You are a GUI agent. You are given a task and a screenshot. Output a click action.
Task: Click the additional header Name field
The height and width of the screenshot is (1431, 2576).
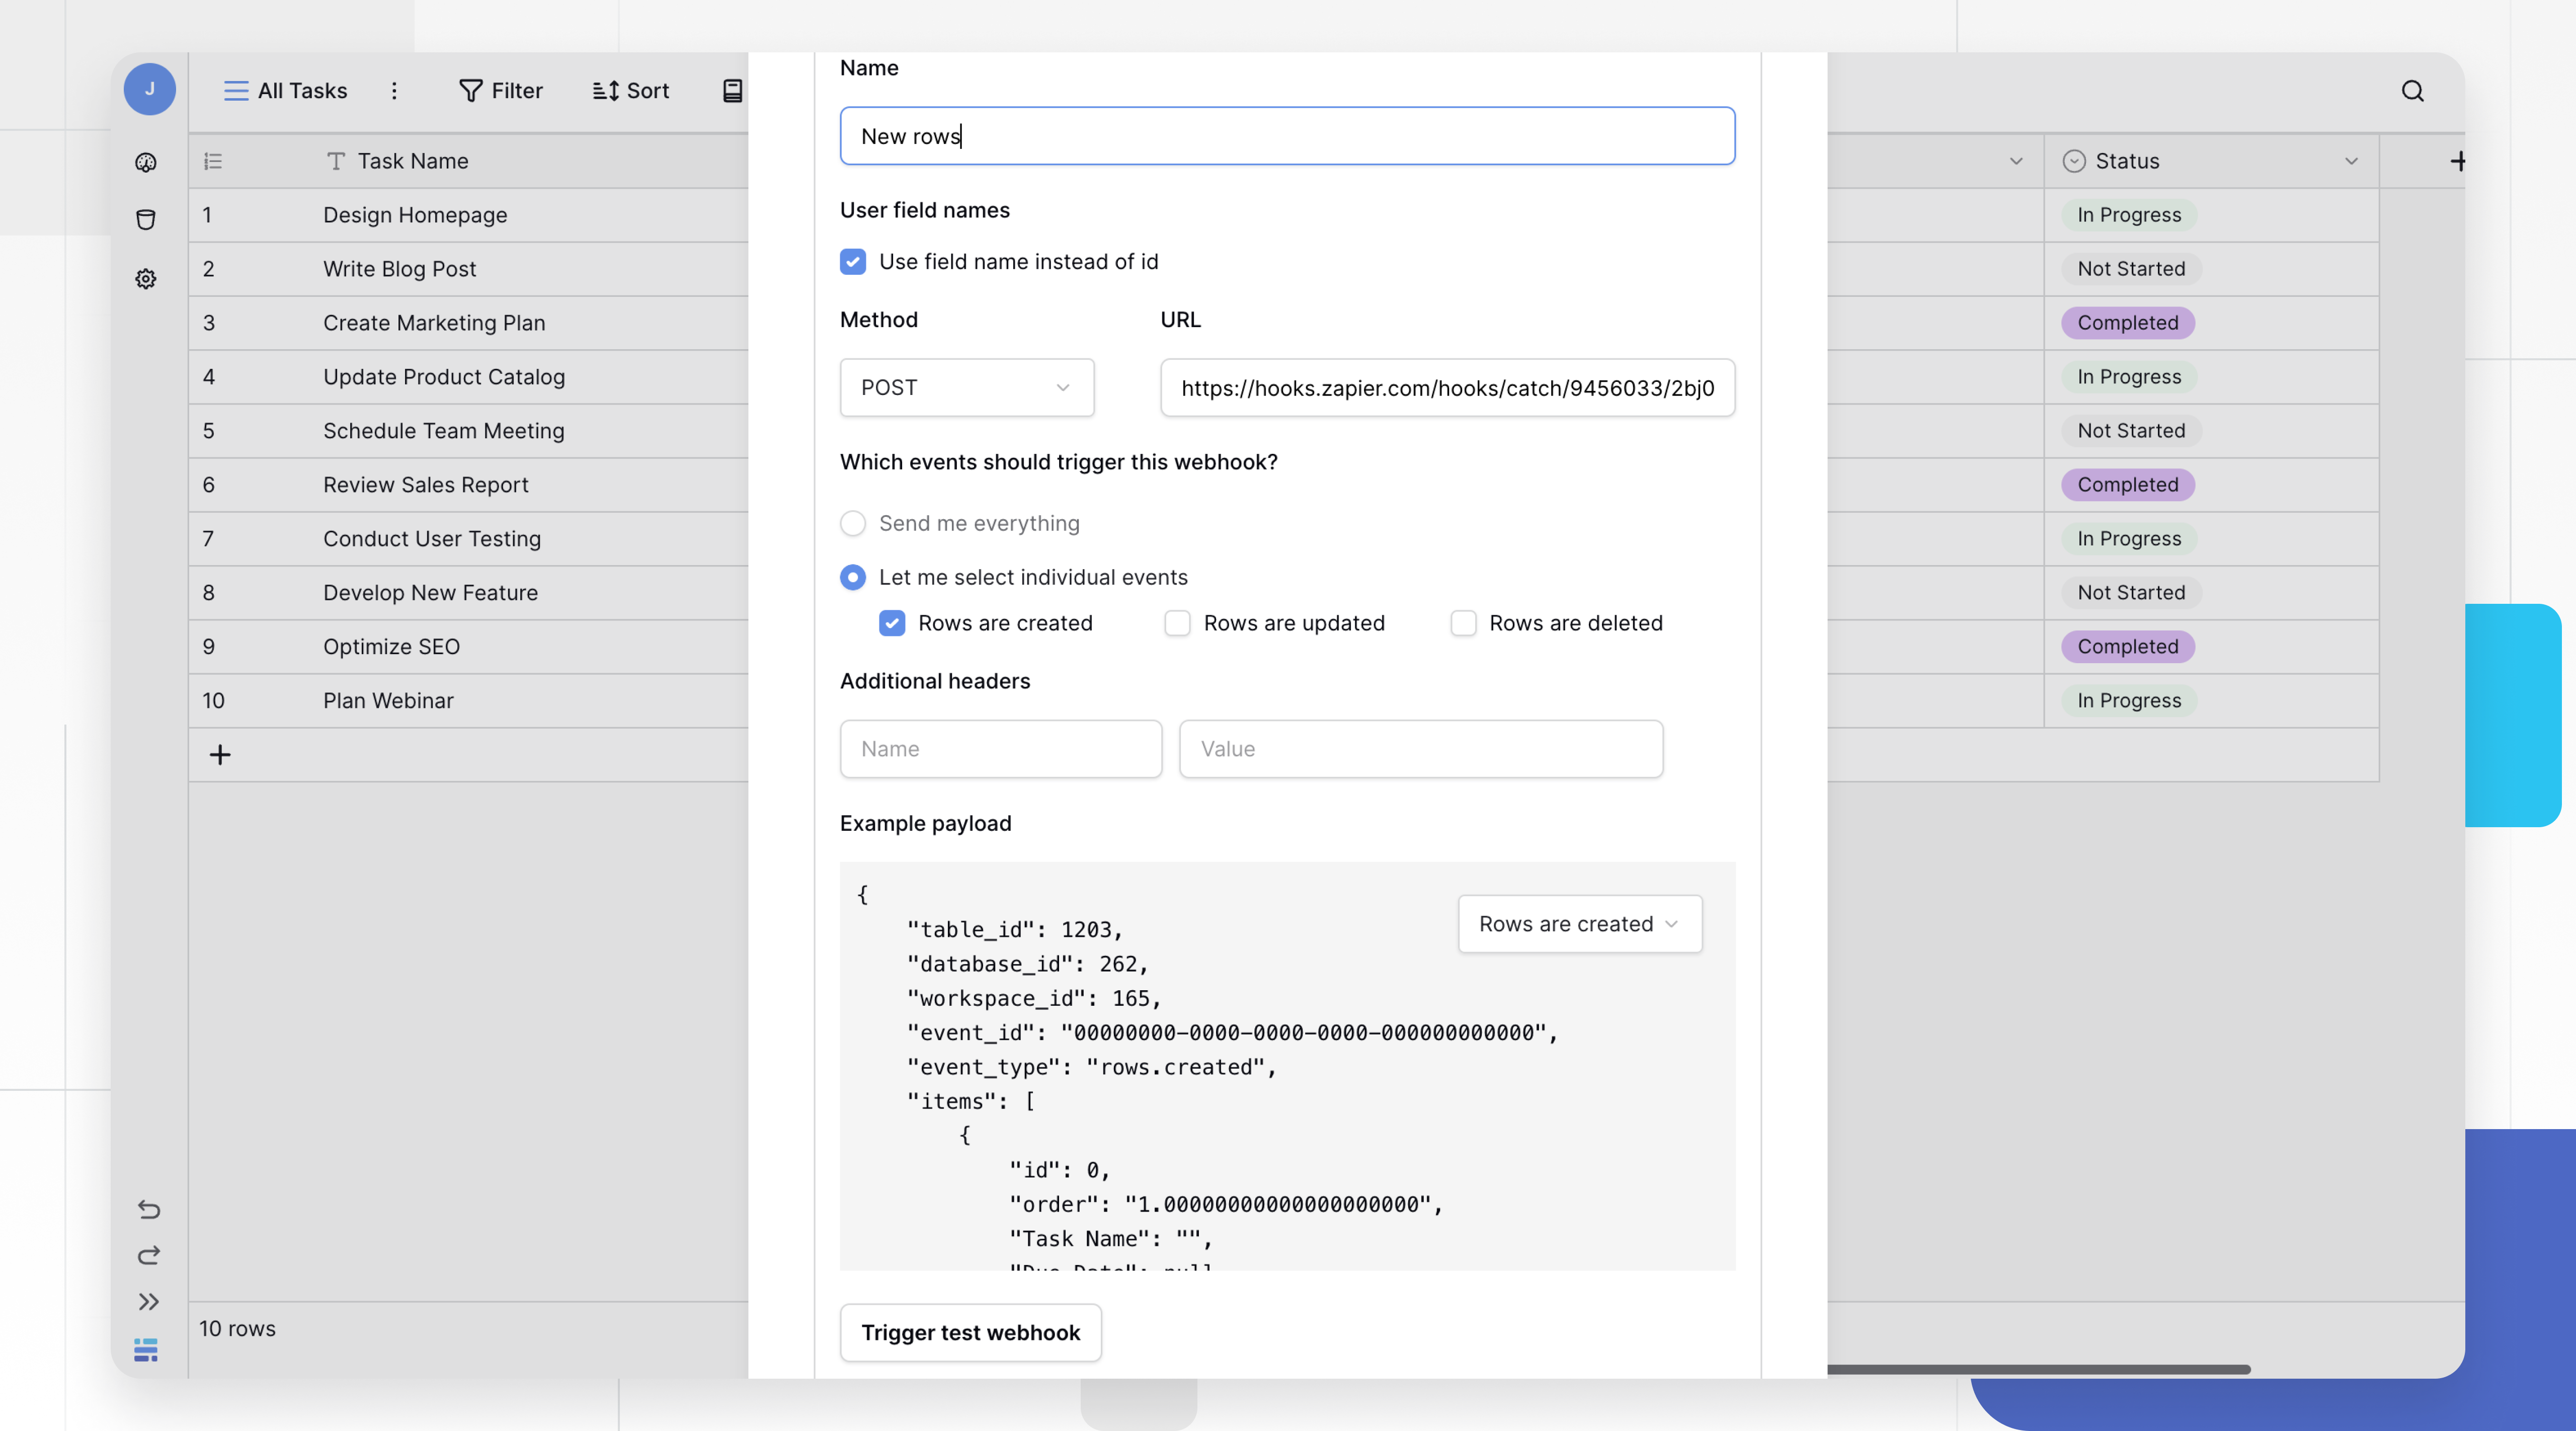(1001, 749)
